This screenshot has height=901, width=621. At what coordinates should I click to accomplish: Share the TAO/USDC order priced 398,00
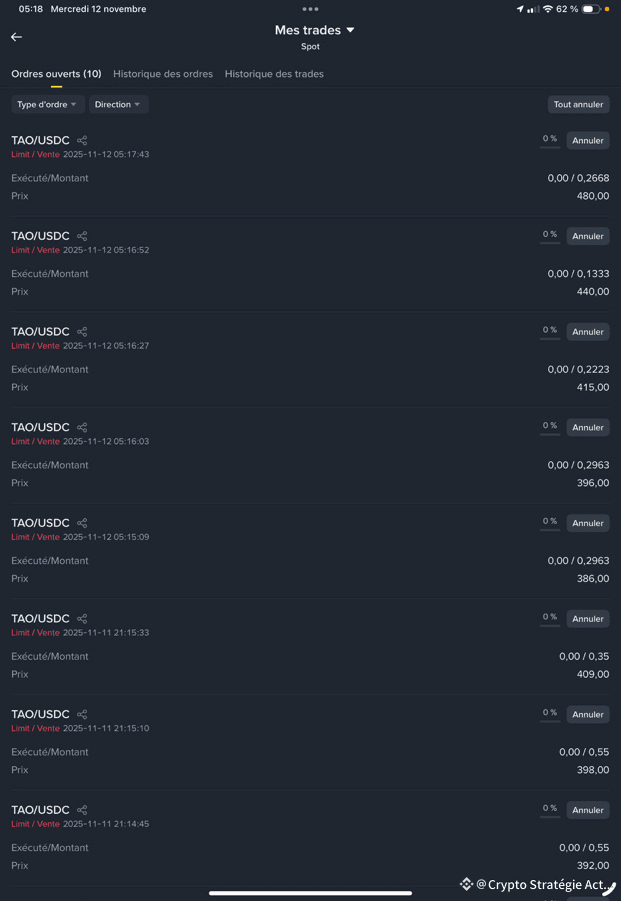point(82,715)
